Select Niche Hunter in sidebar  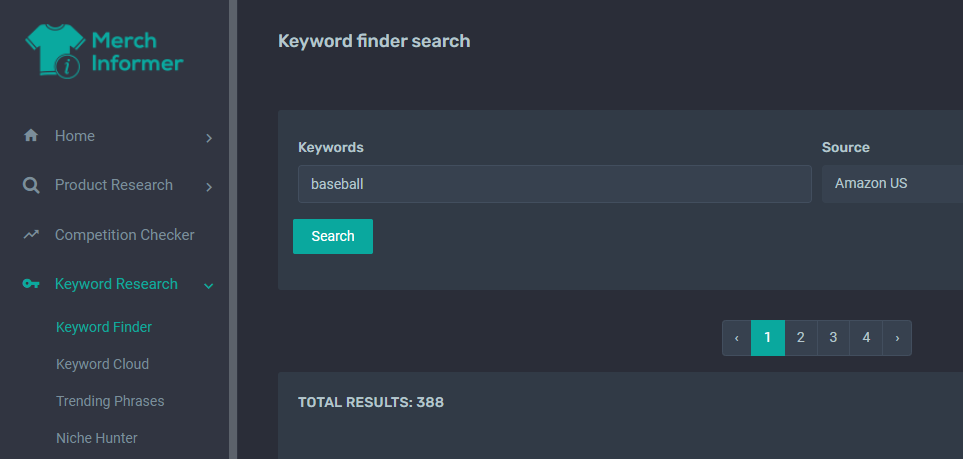(96, 438)
